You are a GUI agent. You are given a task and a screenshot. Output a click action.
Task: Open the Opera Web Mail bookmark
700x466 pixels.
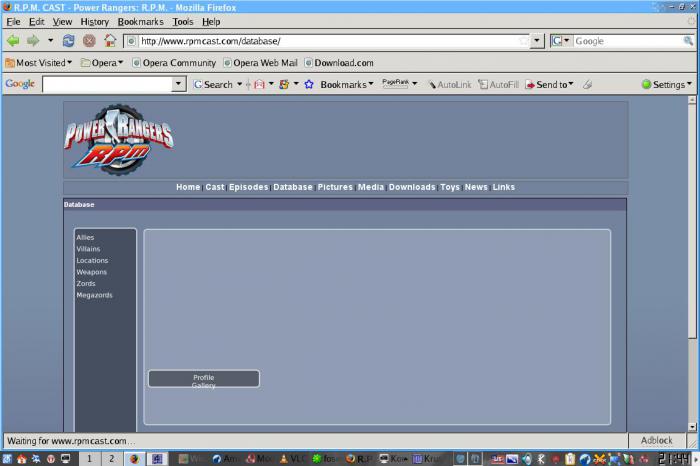260,63
